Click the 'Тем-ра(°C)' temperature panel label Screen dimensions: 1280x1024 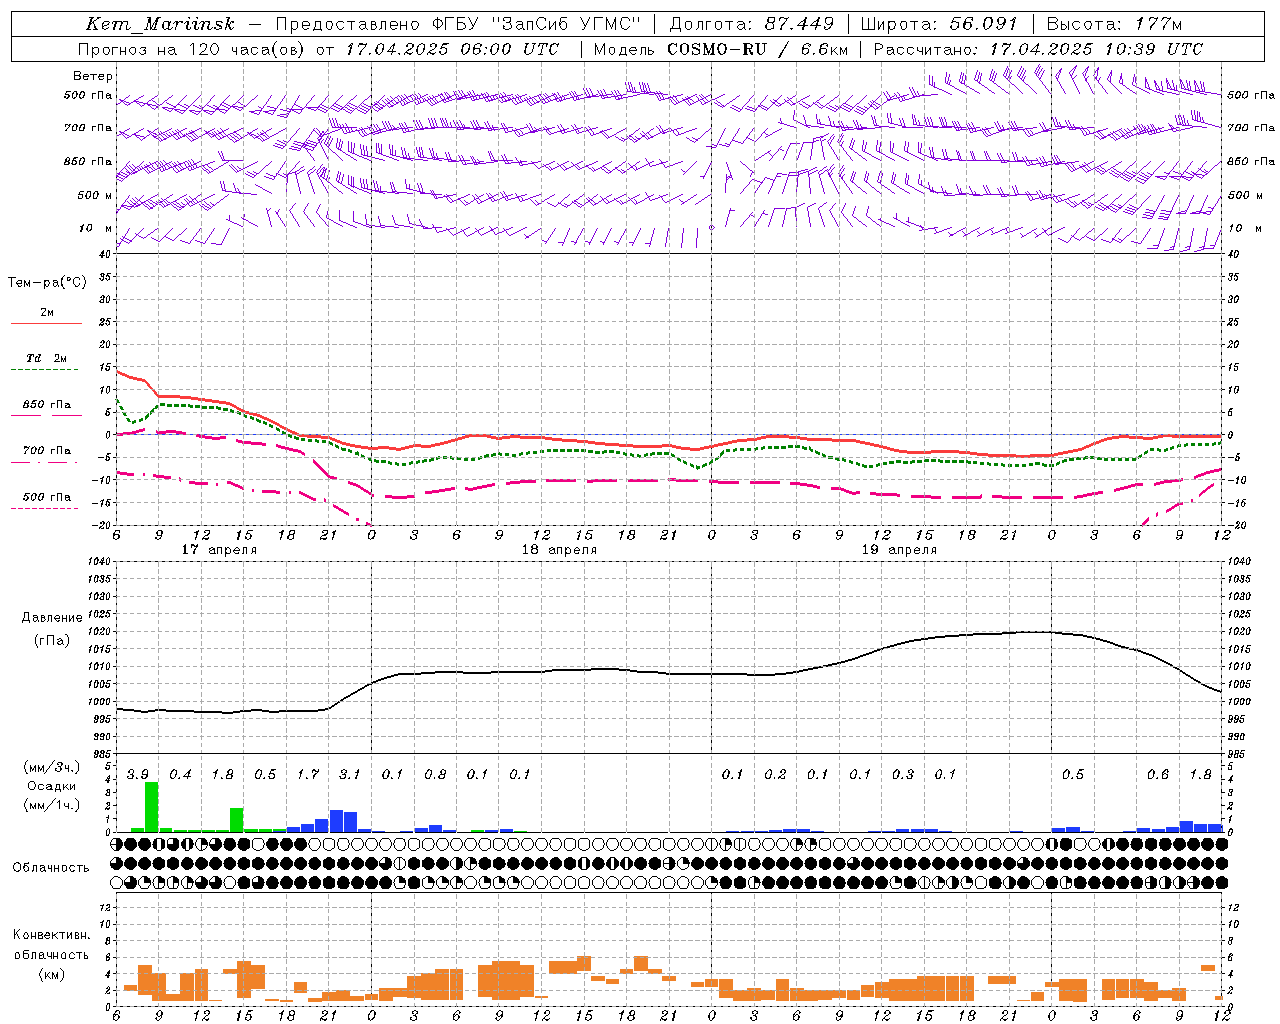47,283
